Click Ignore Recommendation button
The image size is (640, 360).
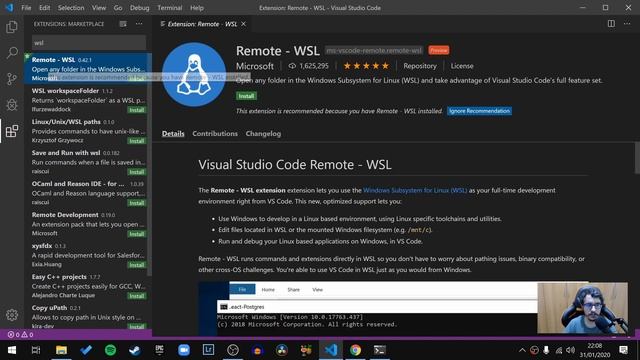coord(479,111)
